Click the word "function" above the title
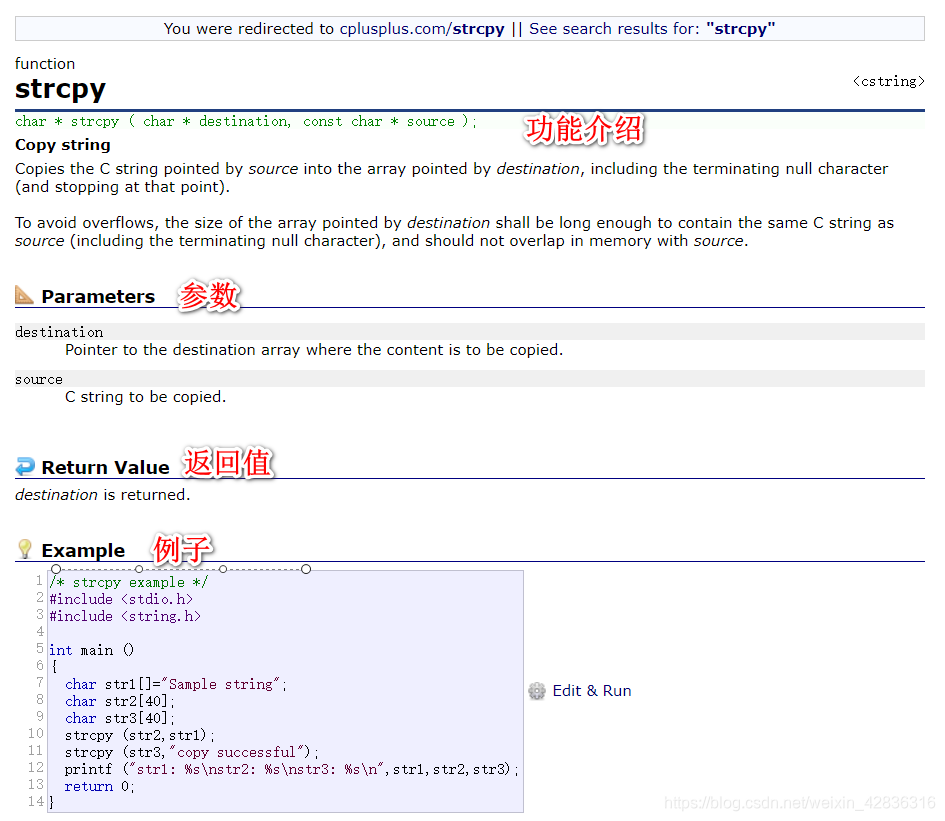The width and height of the screenshot is (945, 821). point(45,64)
